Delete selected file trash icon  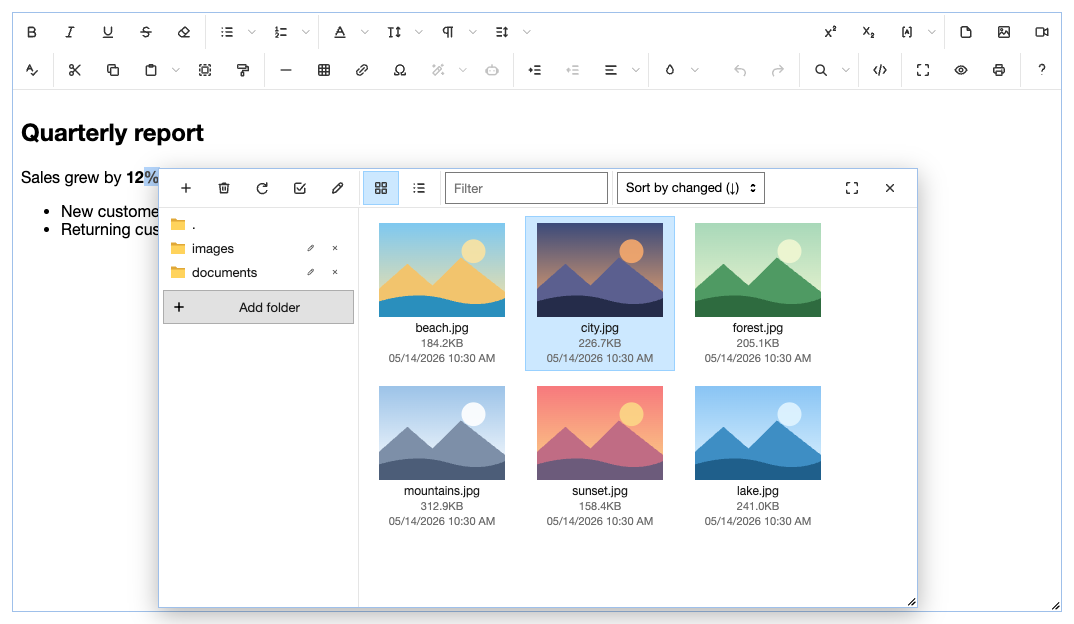[224, 188]
